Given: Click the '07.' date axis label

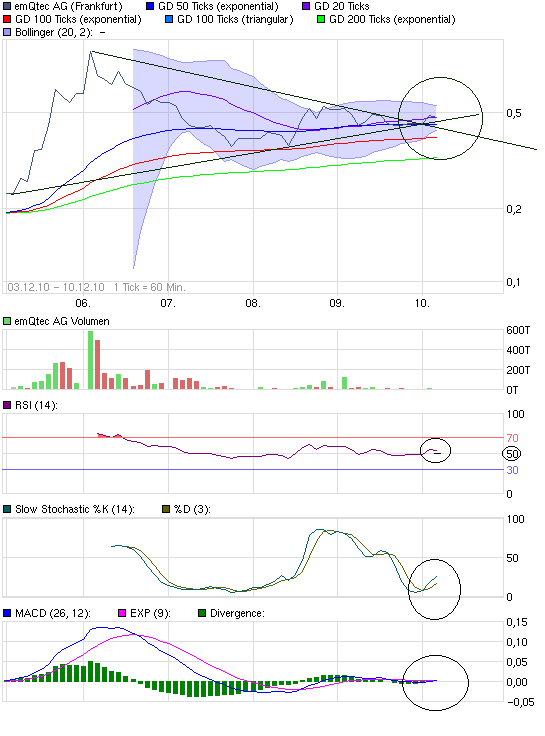Looking at the screenshot, I should tap(168, 303).
